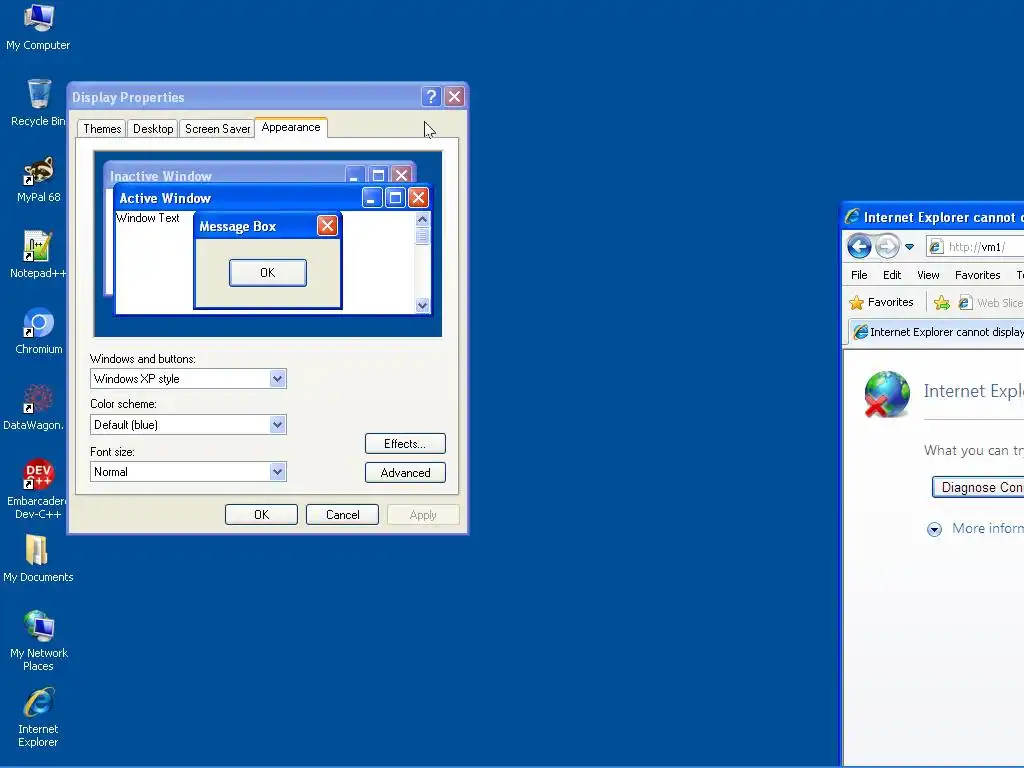Viewport: 1024px width, 768px height.
Task: Select the Internet Explorer desktop icon
Action: [x=38, y=717]
